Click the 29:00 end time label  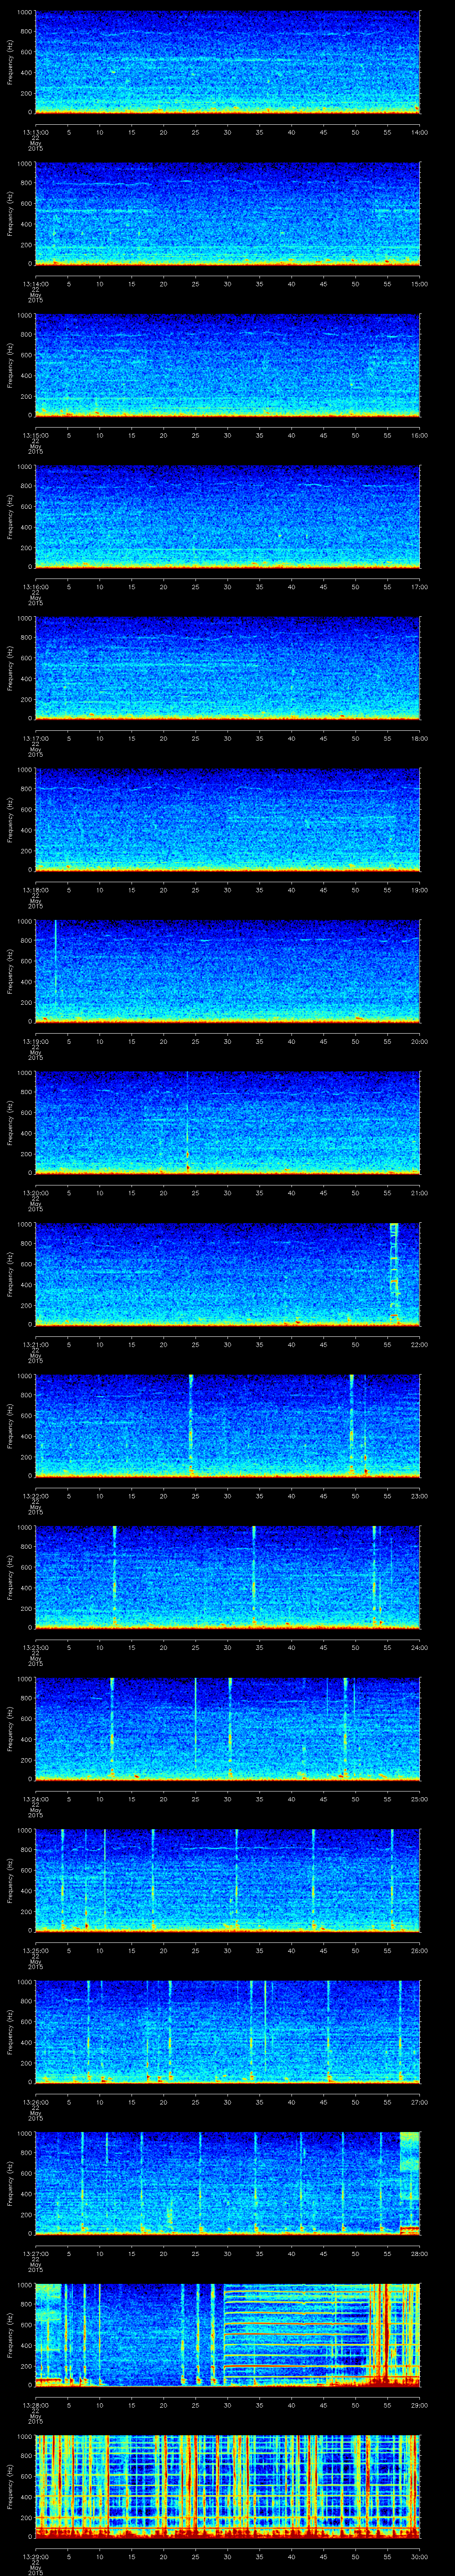[x=419, y=2405]
